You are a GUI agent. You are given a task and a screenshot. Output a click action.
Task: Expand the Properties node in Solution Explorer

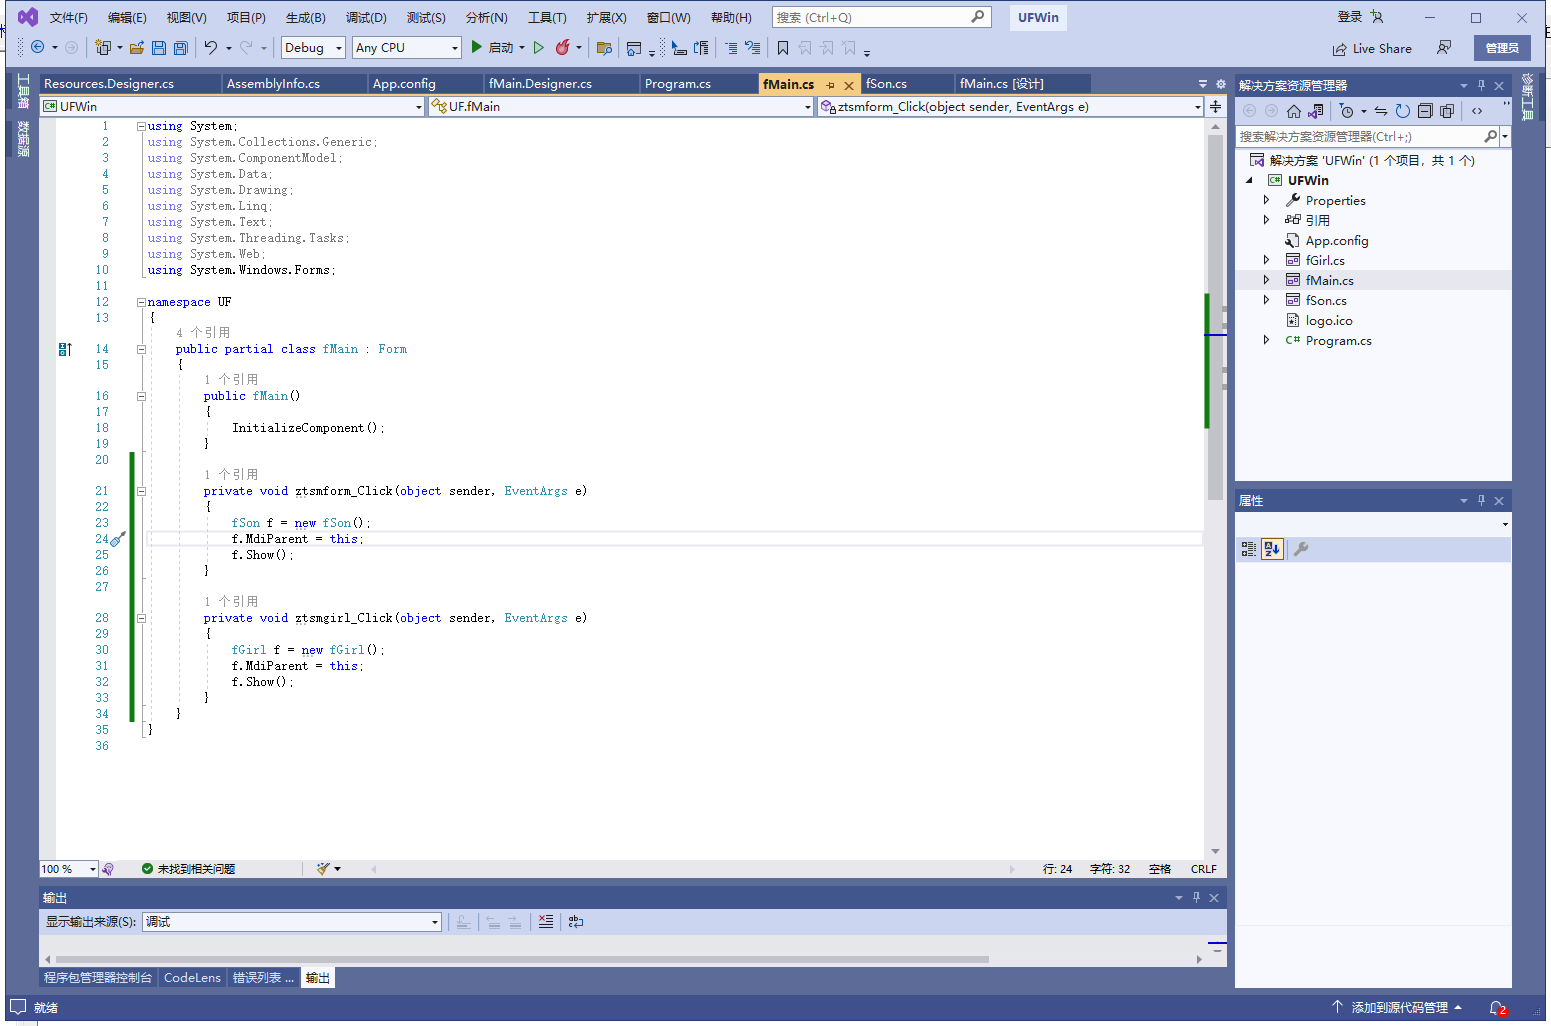[1266, 200]
